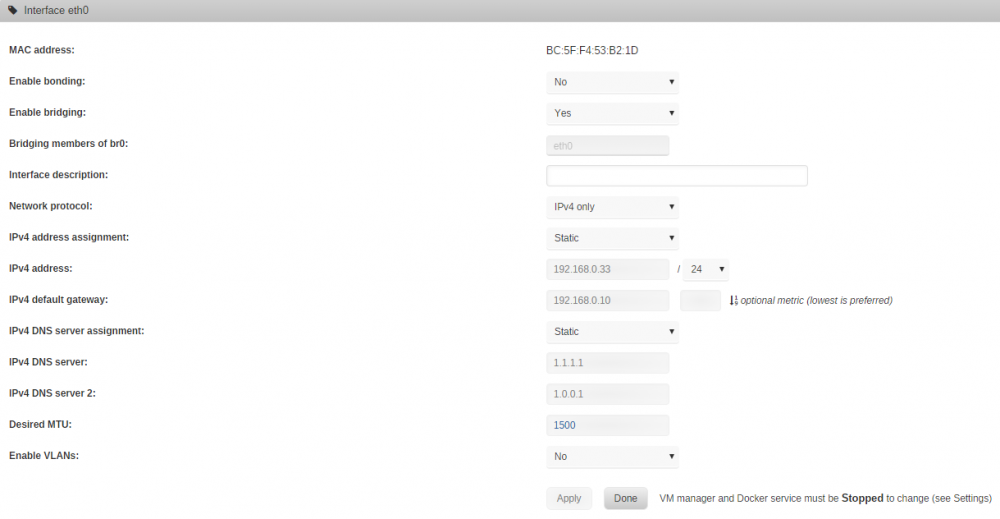Click the optional gateway metric field
Viewport: 1000px width, 519px height.
(700, 301)
